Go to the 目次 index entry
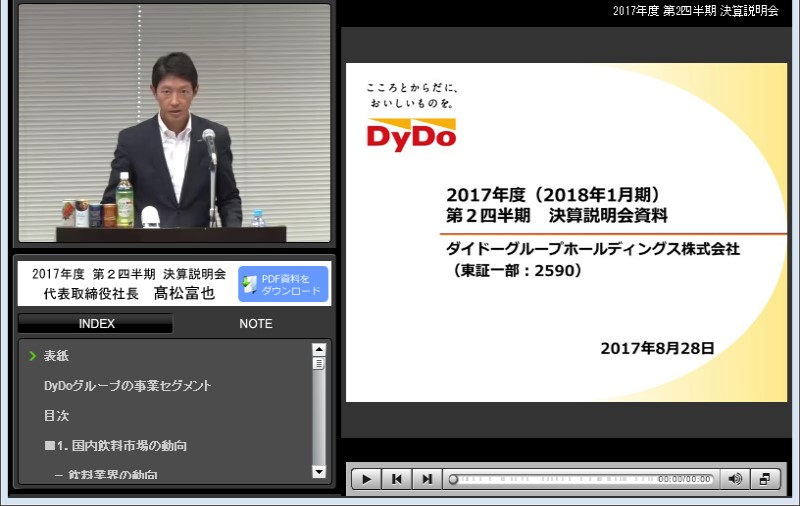The width and height of the screenshot is (800, 506). click(x=56, y=416)
